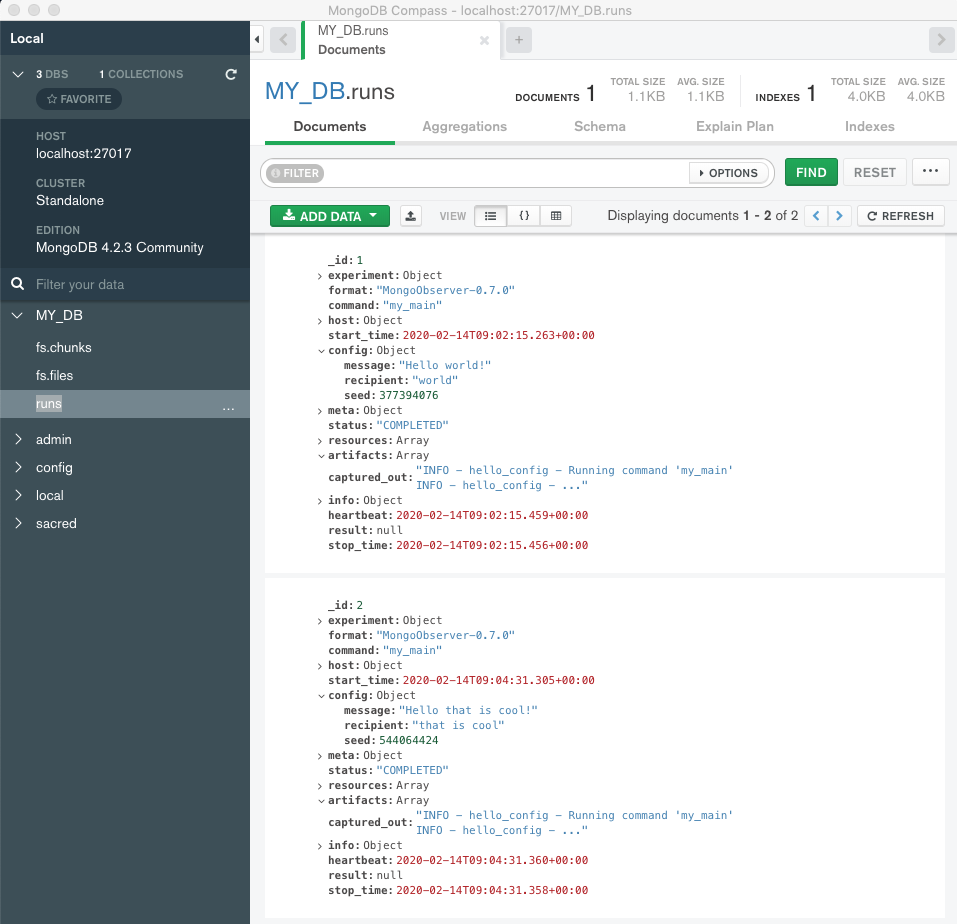Collapse config object in document 2
Screen dimensions: 957x924
(321, 696)
